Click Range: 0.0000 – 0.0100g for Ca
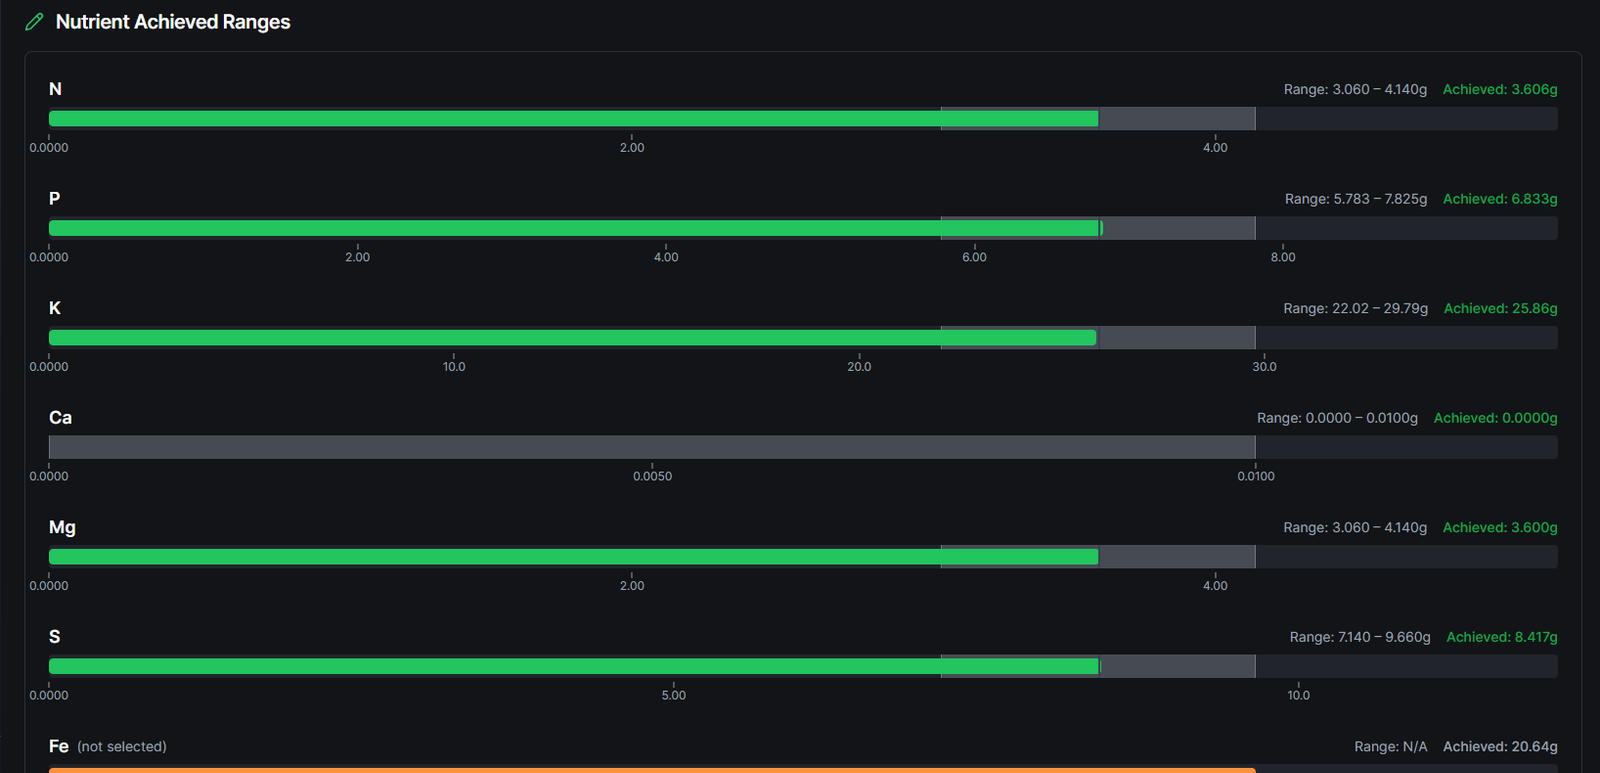Viewport: 1600px width, 773px height. [x=1337, y=418]
